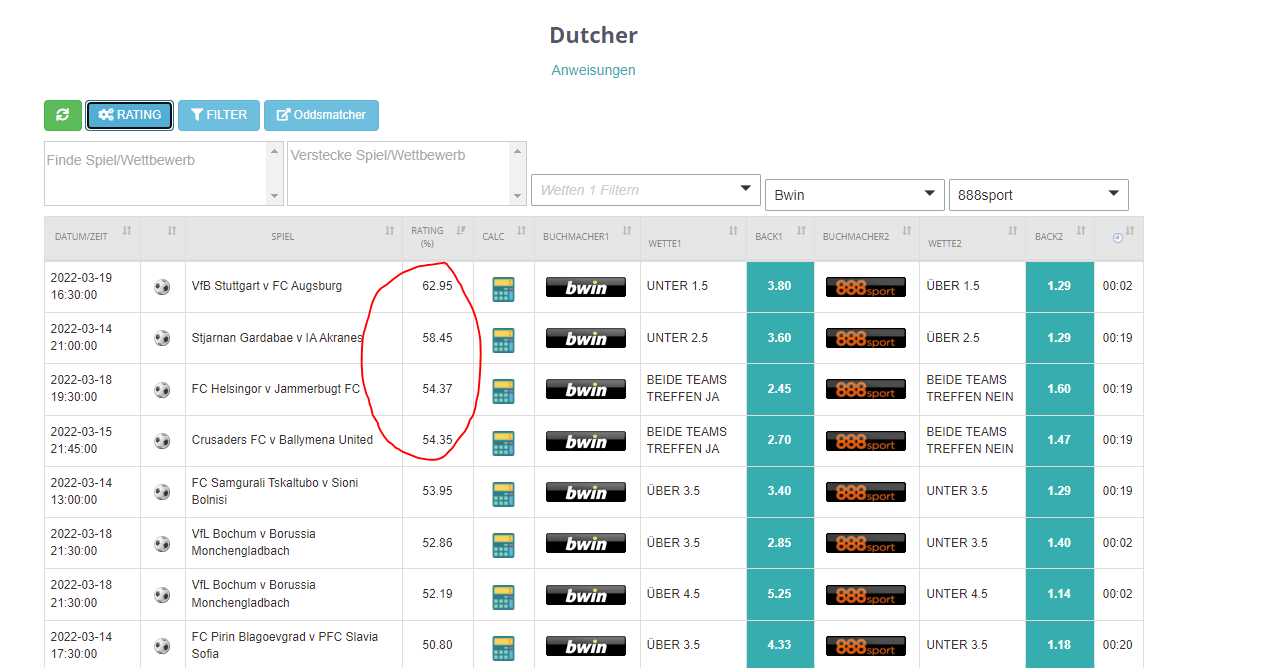Click back odds 3.60 for Stjarnan Gardabae row
Viewport: 1275px width, 668px height.
click(x=780, y=338)
